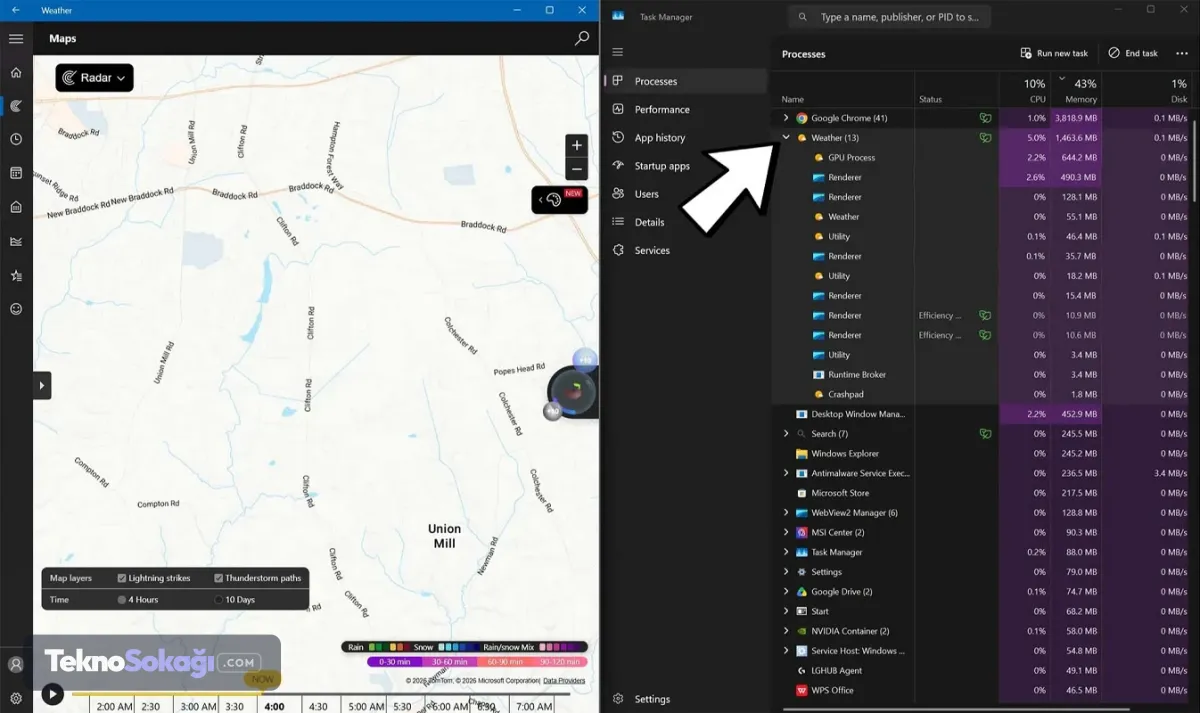The image size is (1200, 713).
Task: Open Task Manager hamburger navigation icon
Action: pos(617,52)
